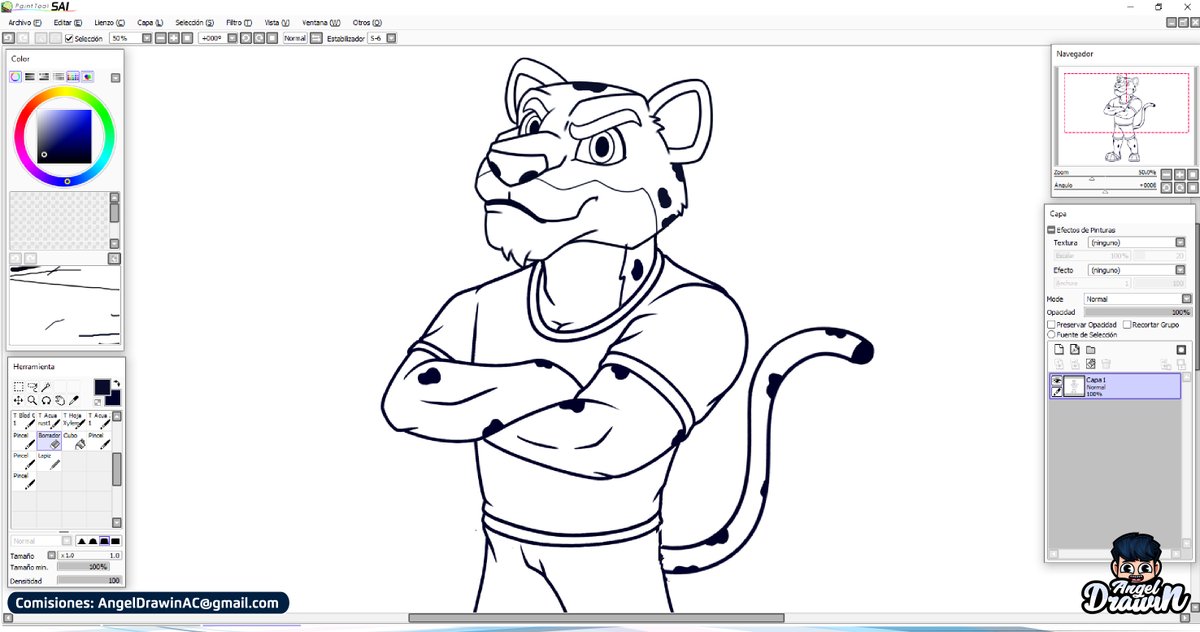The width and height of the screenshot is (1200, 632).
Task: Click the foreground color swatch
Action: coord(102,387)
